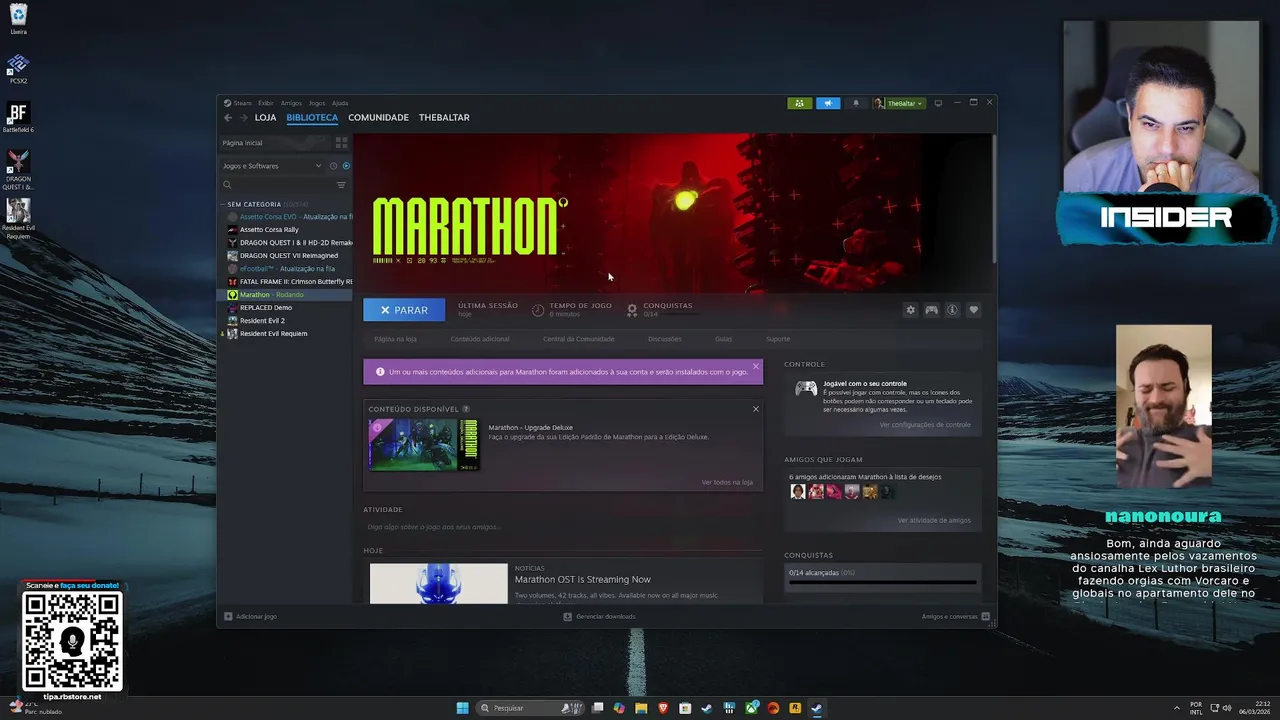1280x720 pixels.
Task: Go forward with the Steam forward arrow
Action: 243,118
